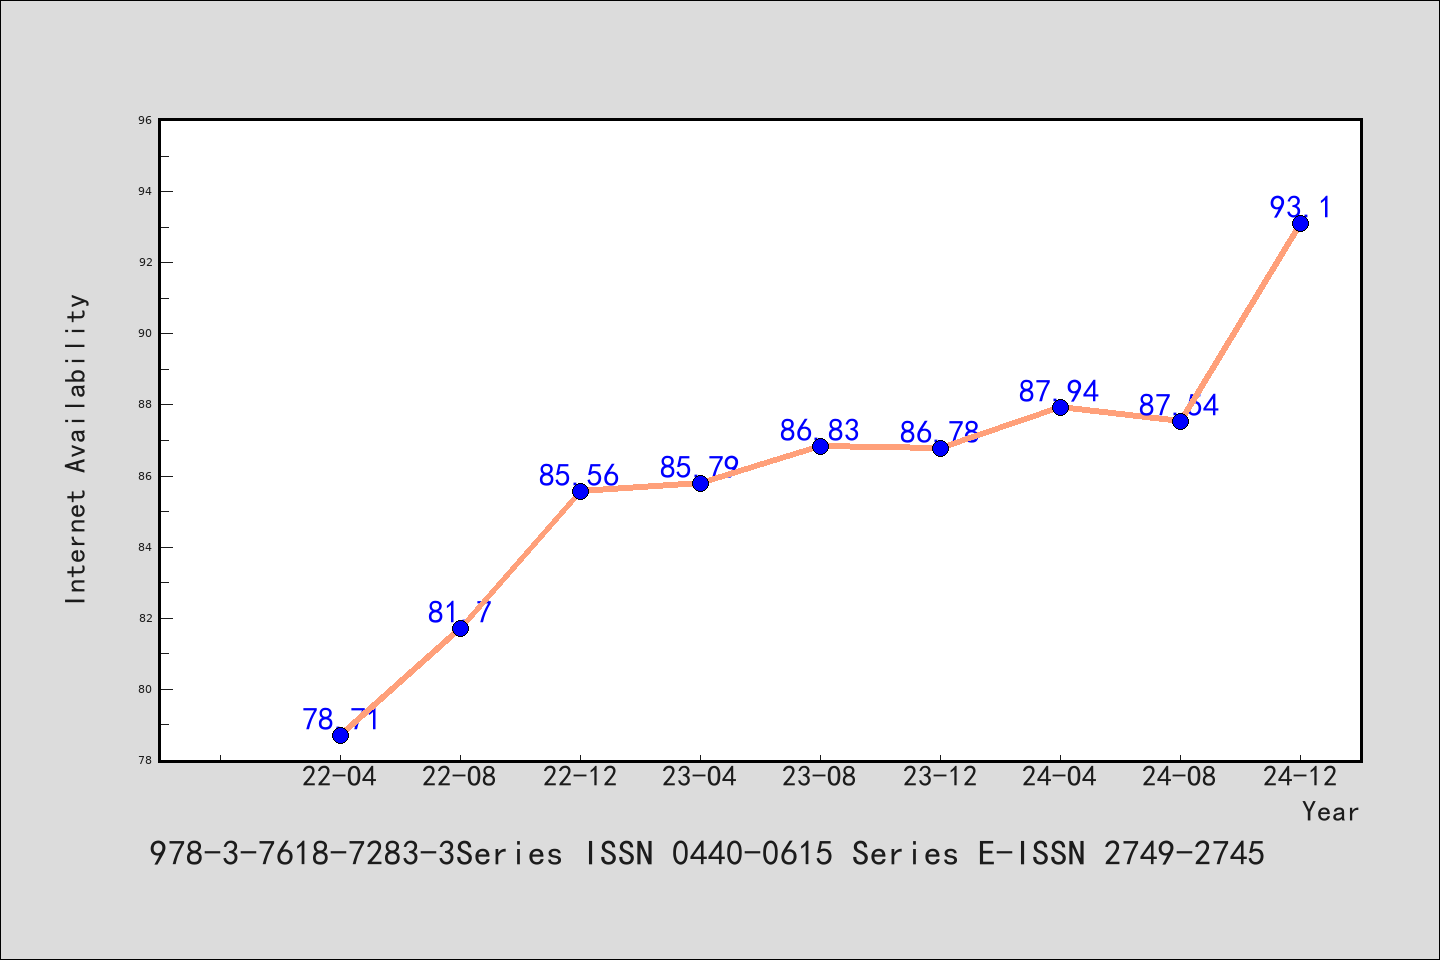Select the 85.56 data marker at 22-12
This screenshot has height=960, width=1440.
point(580,491)
